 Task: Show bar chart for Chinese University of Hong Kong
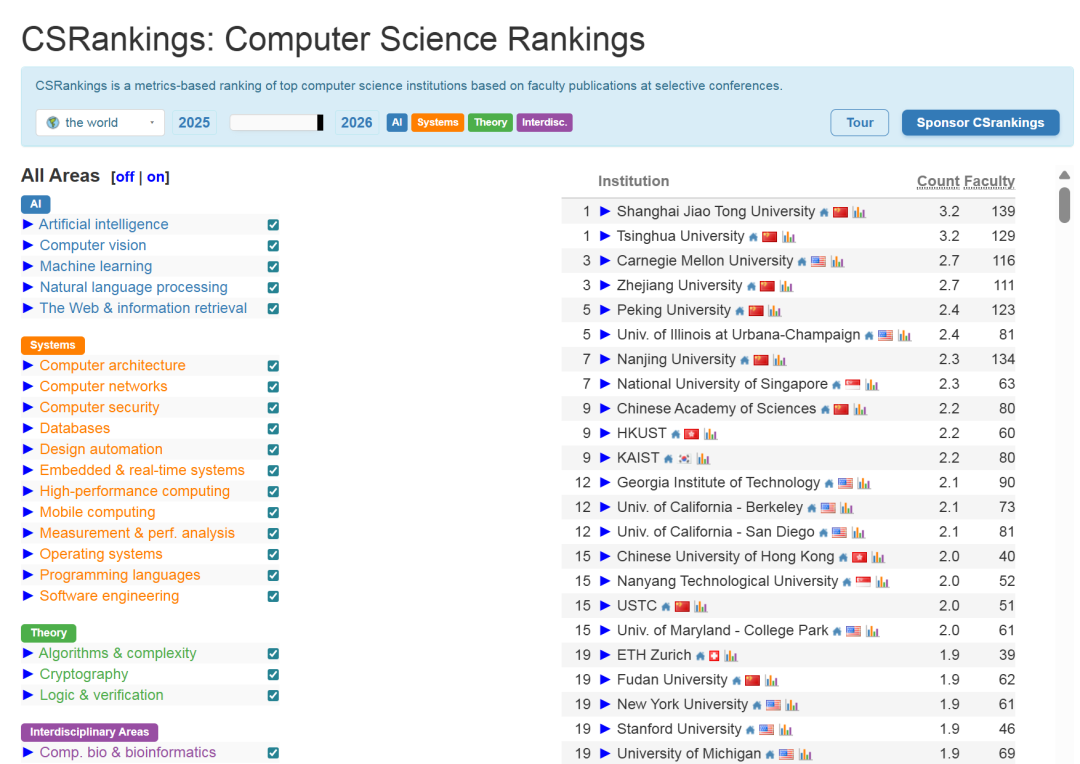[x=878, y=557]
